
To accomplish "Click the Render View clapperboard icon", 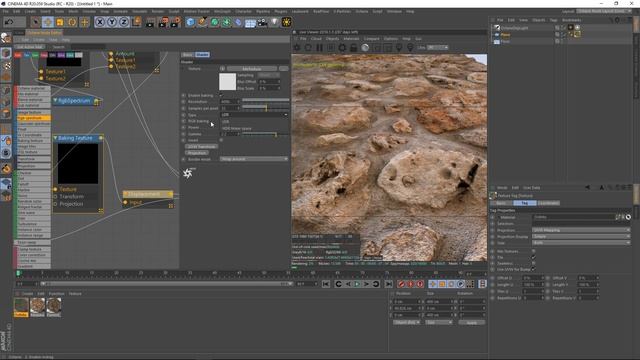I will (x=150, y=22).
